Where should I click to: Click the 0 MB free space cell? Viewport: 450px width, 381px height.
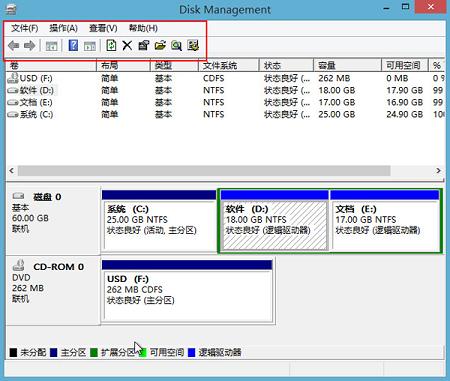coord(397,78)
